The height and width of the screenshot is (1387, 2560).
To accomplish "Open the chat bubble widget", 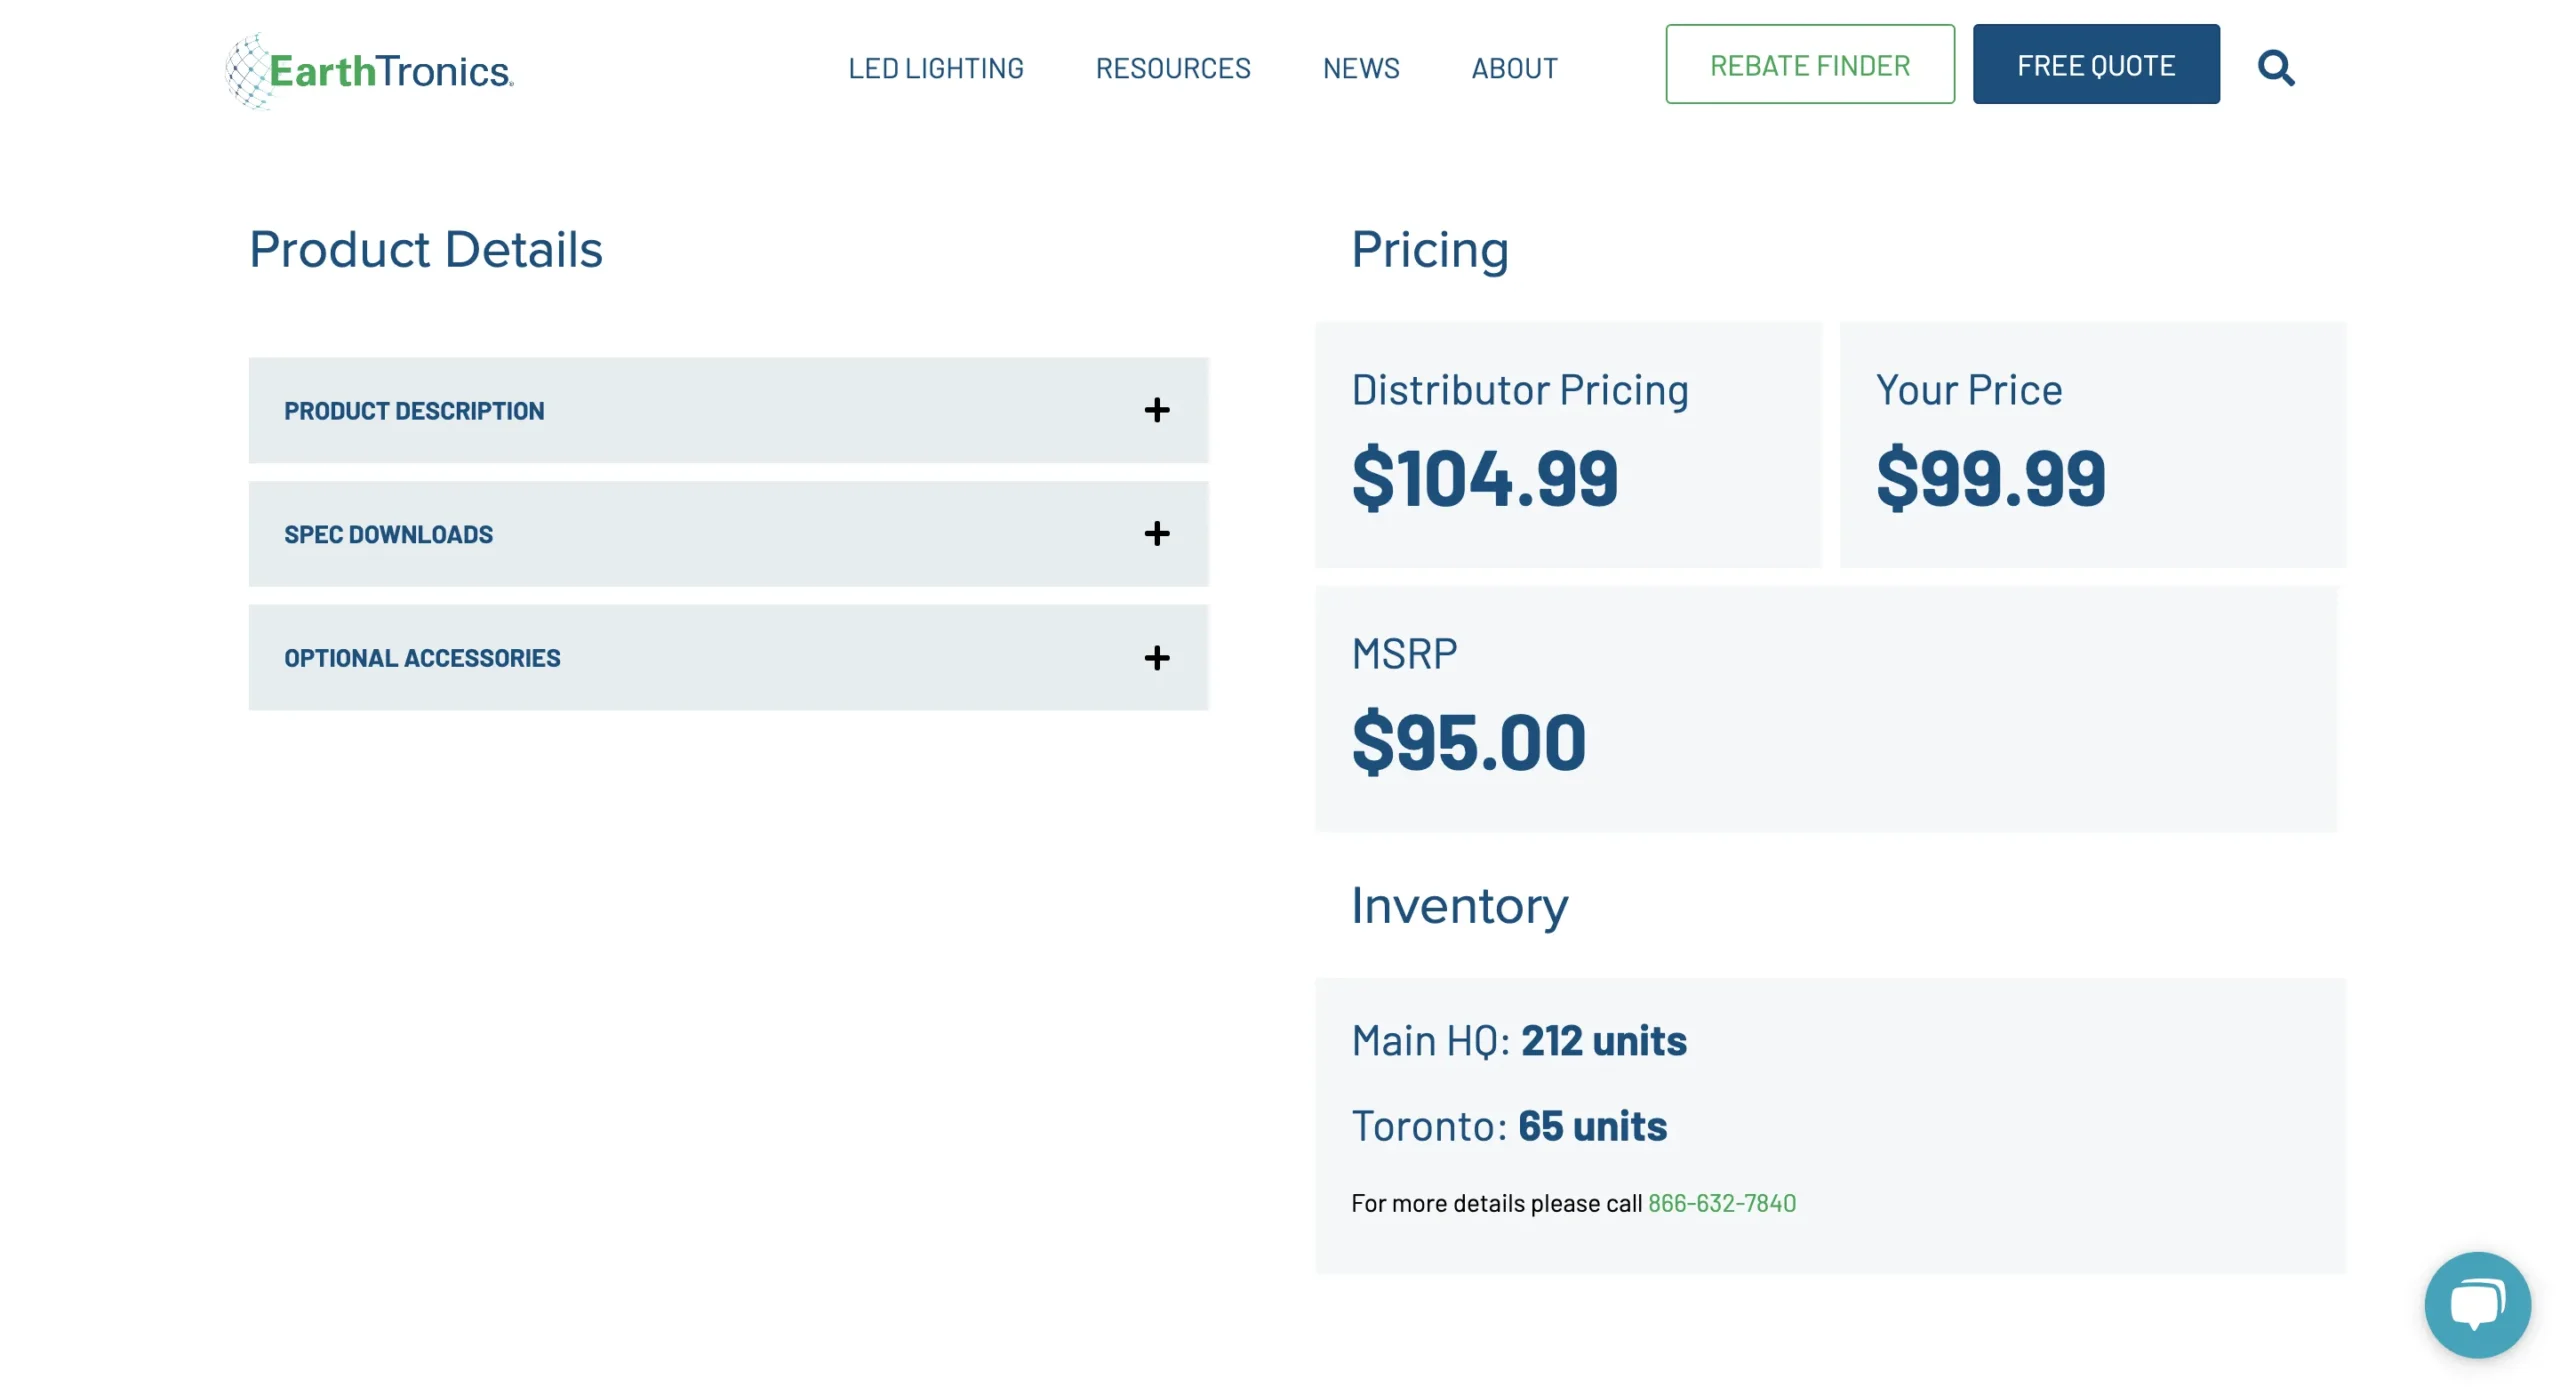I will click(2476, 1303).
